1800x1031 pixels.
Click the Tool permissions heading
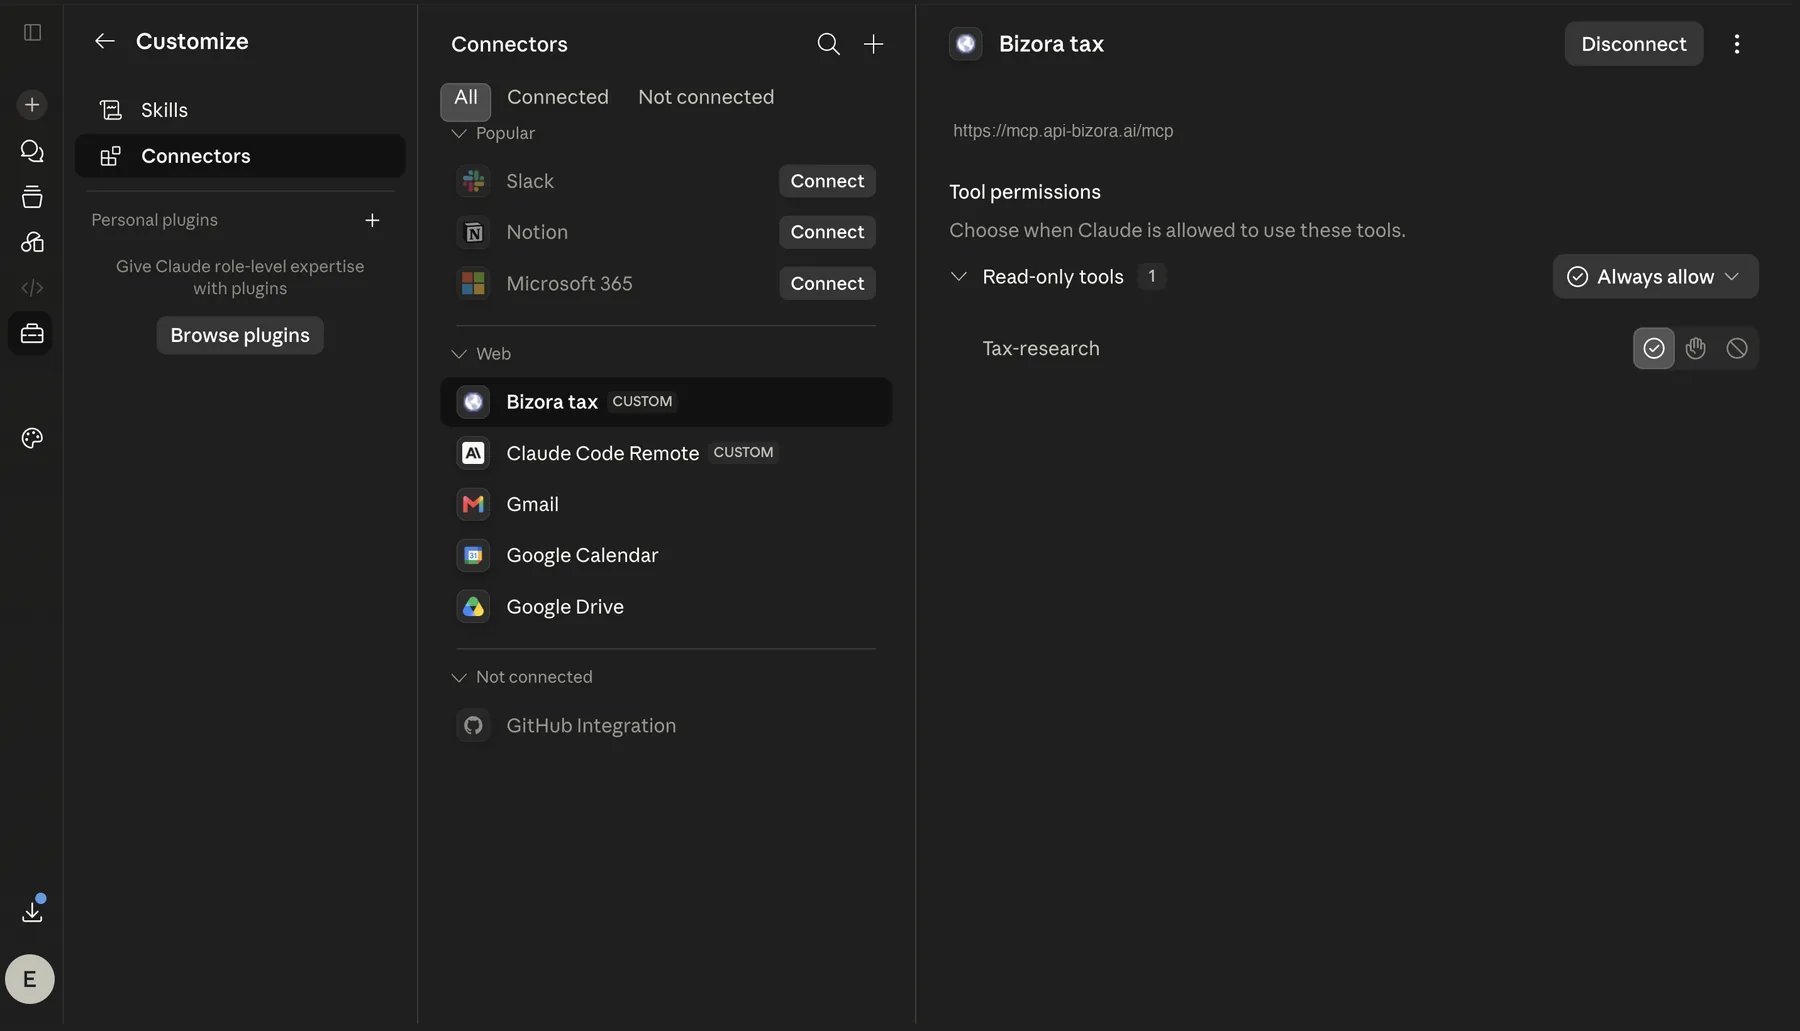coord(1025,192)
